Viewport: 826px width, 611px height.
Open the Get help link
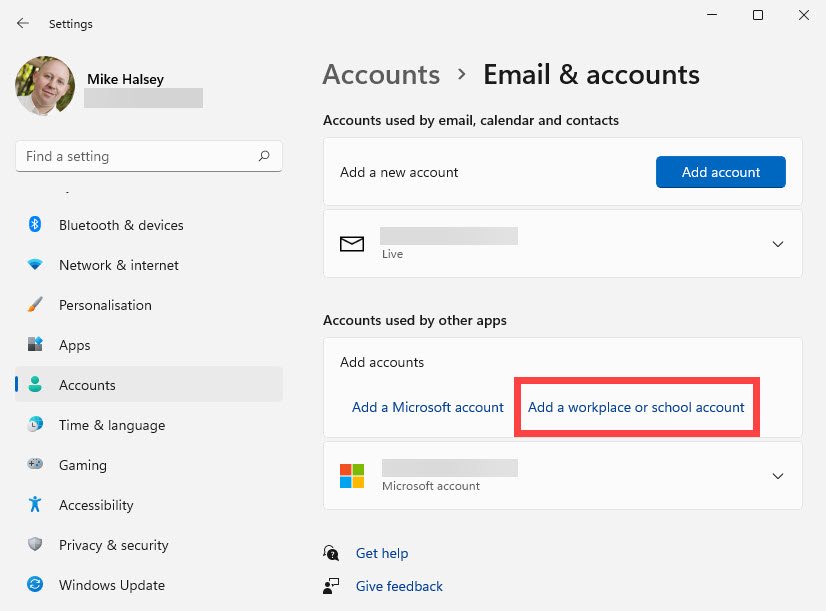382,553
